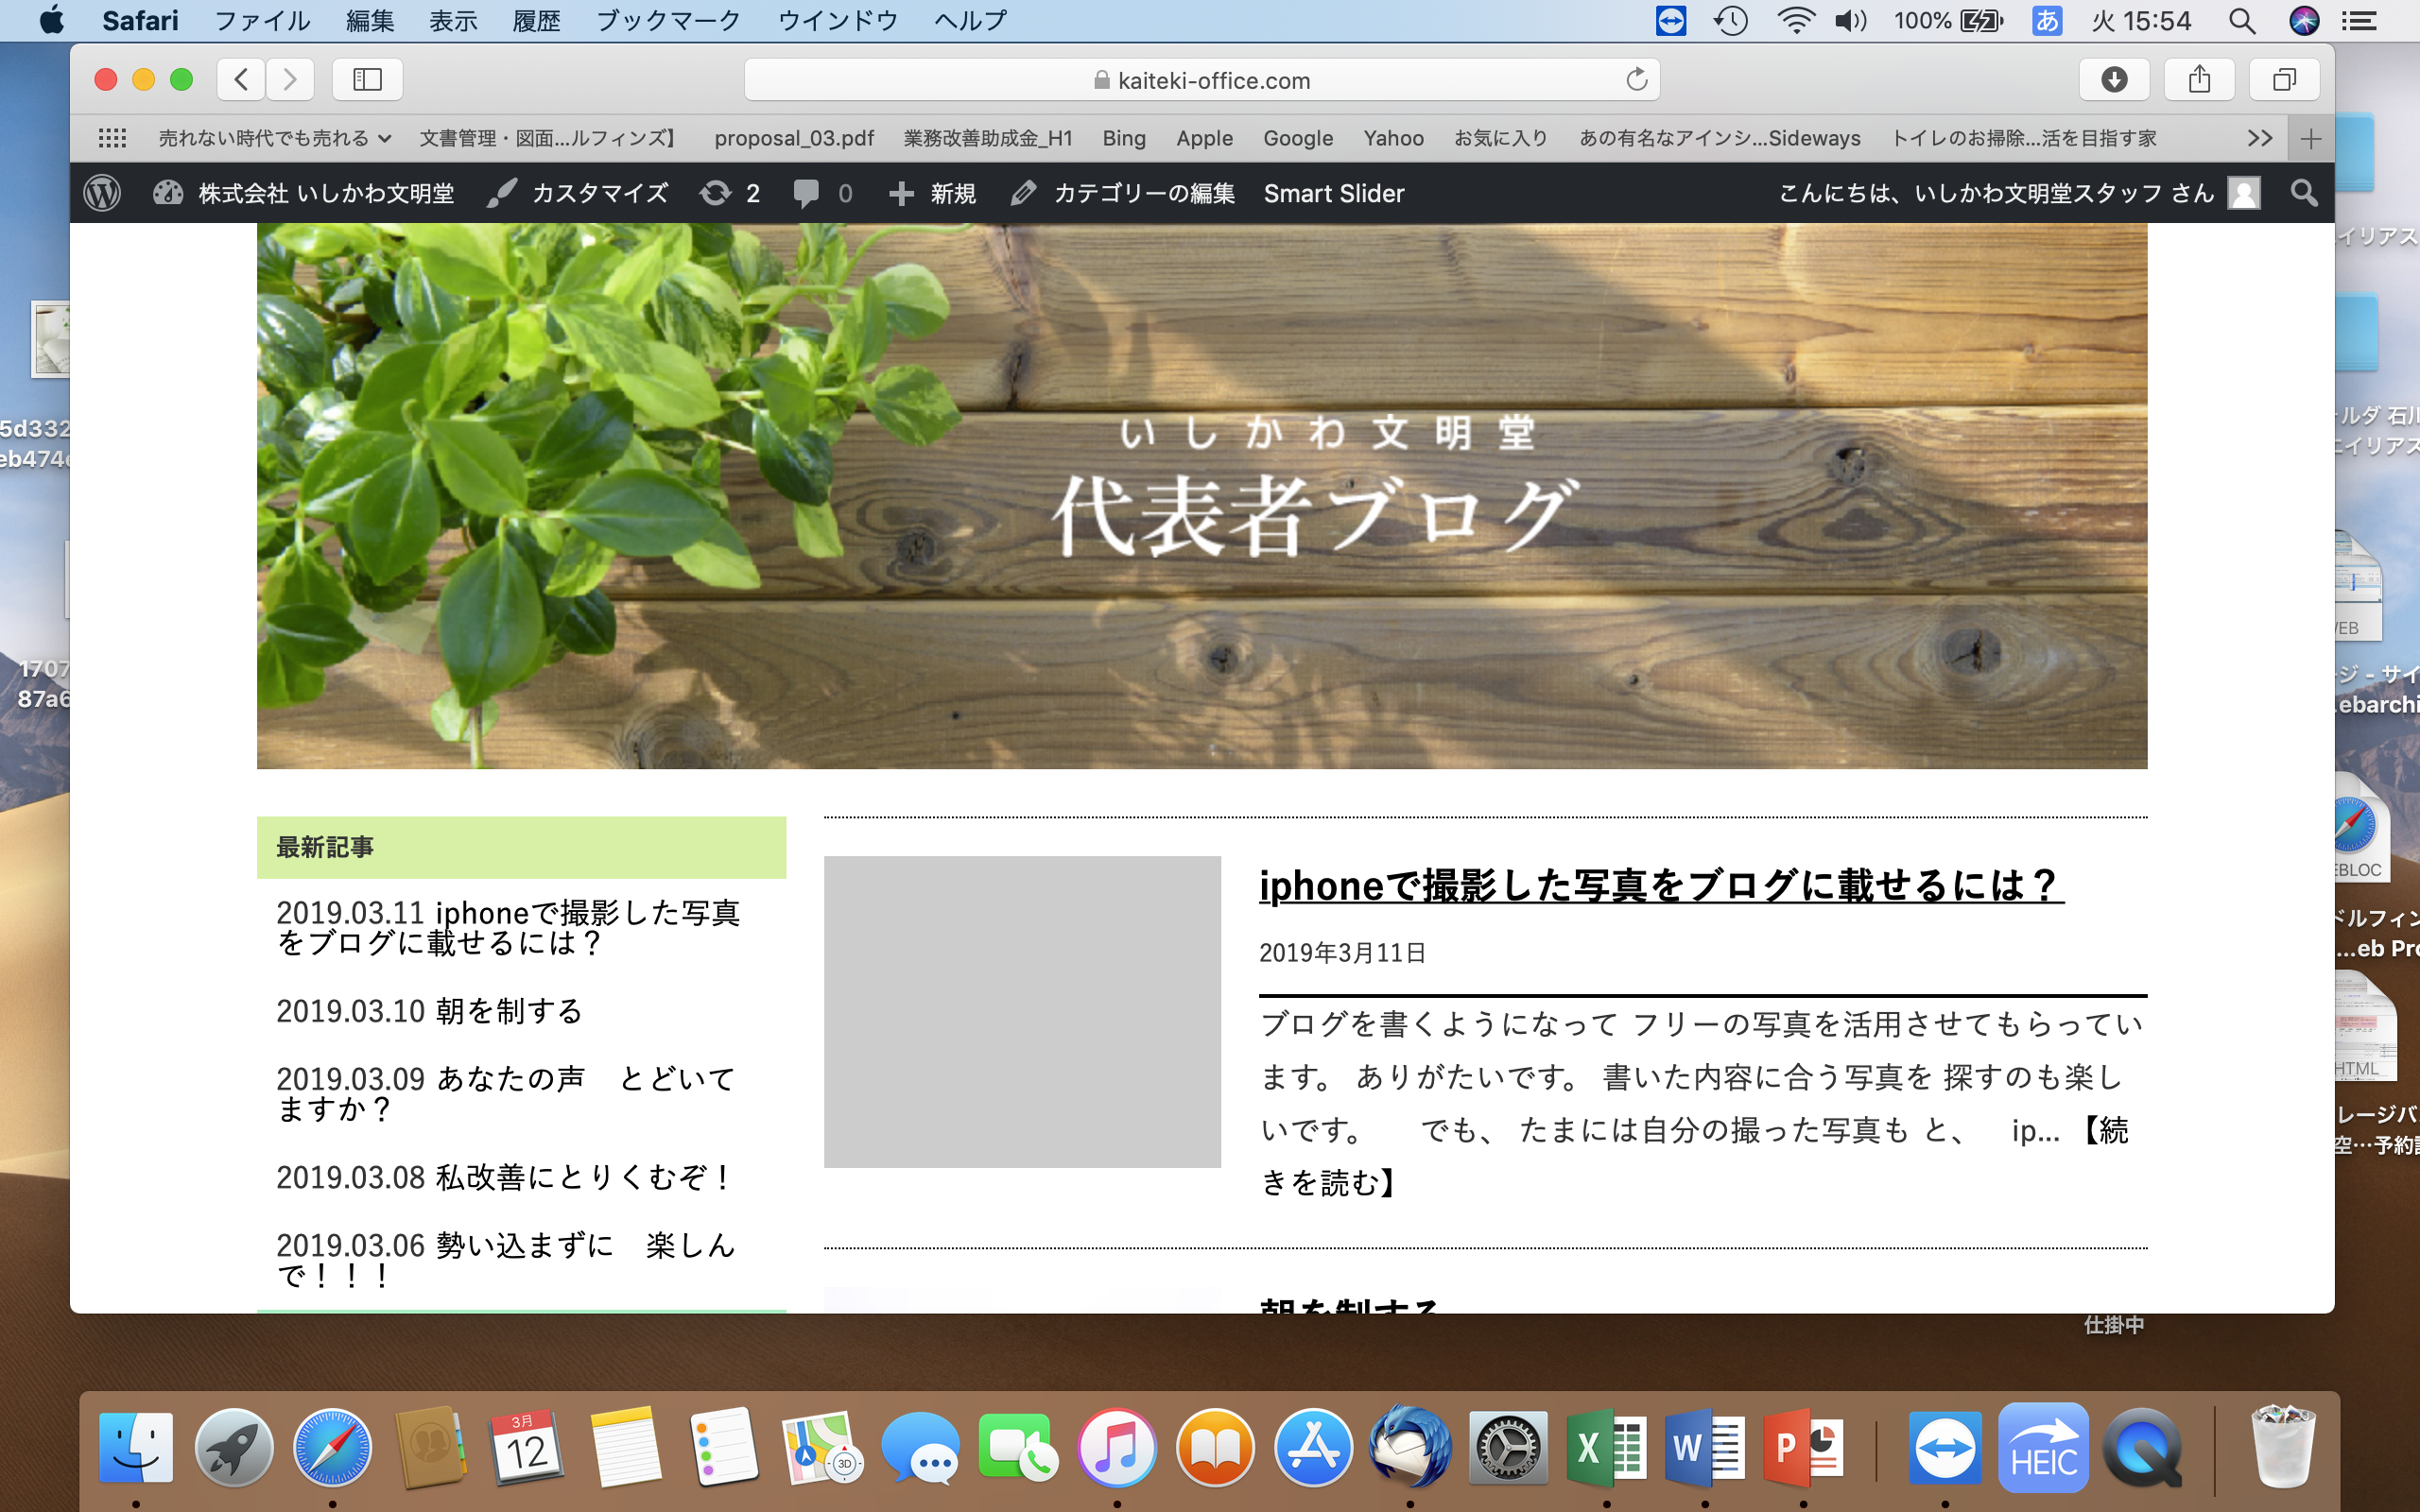Screen dimensions: 2420x1512
Task: Expand 売れない時代でも売れる bookmark folder
Action: [274, 138]
